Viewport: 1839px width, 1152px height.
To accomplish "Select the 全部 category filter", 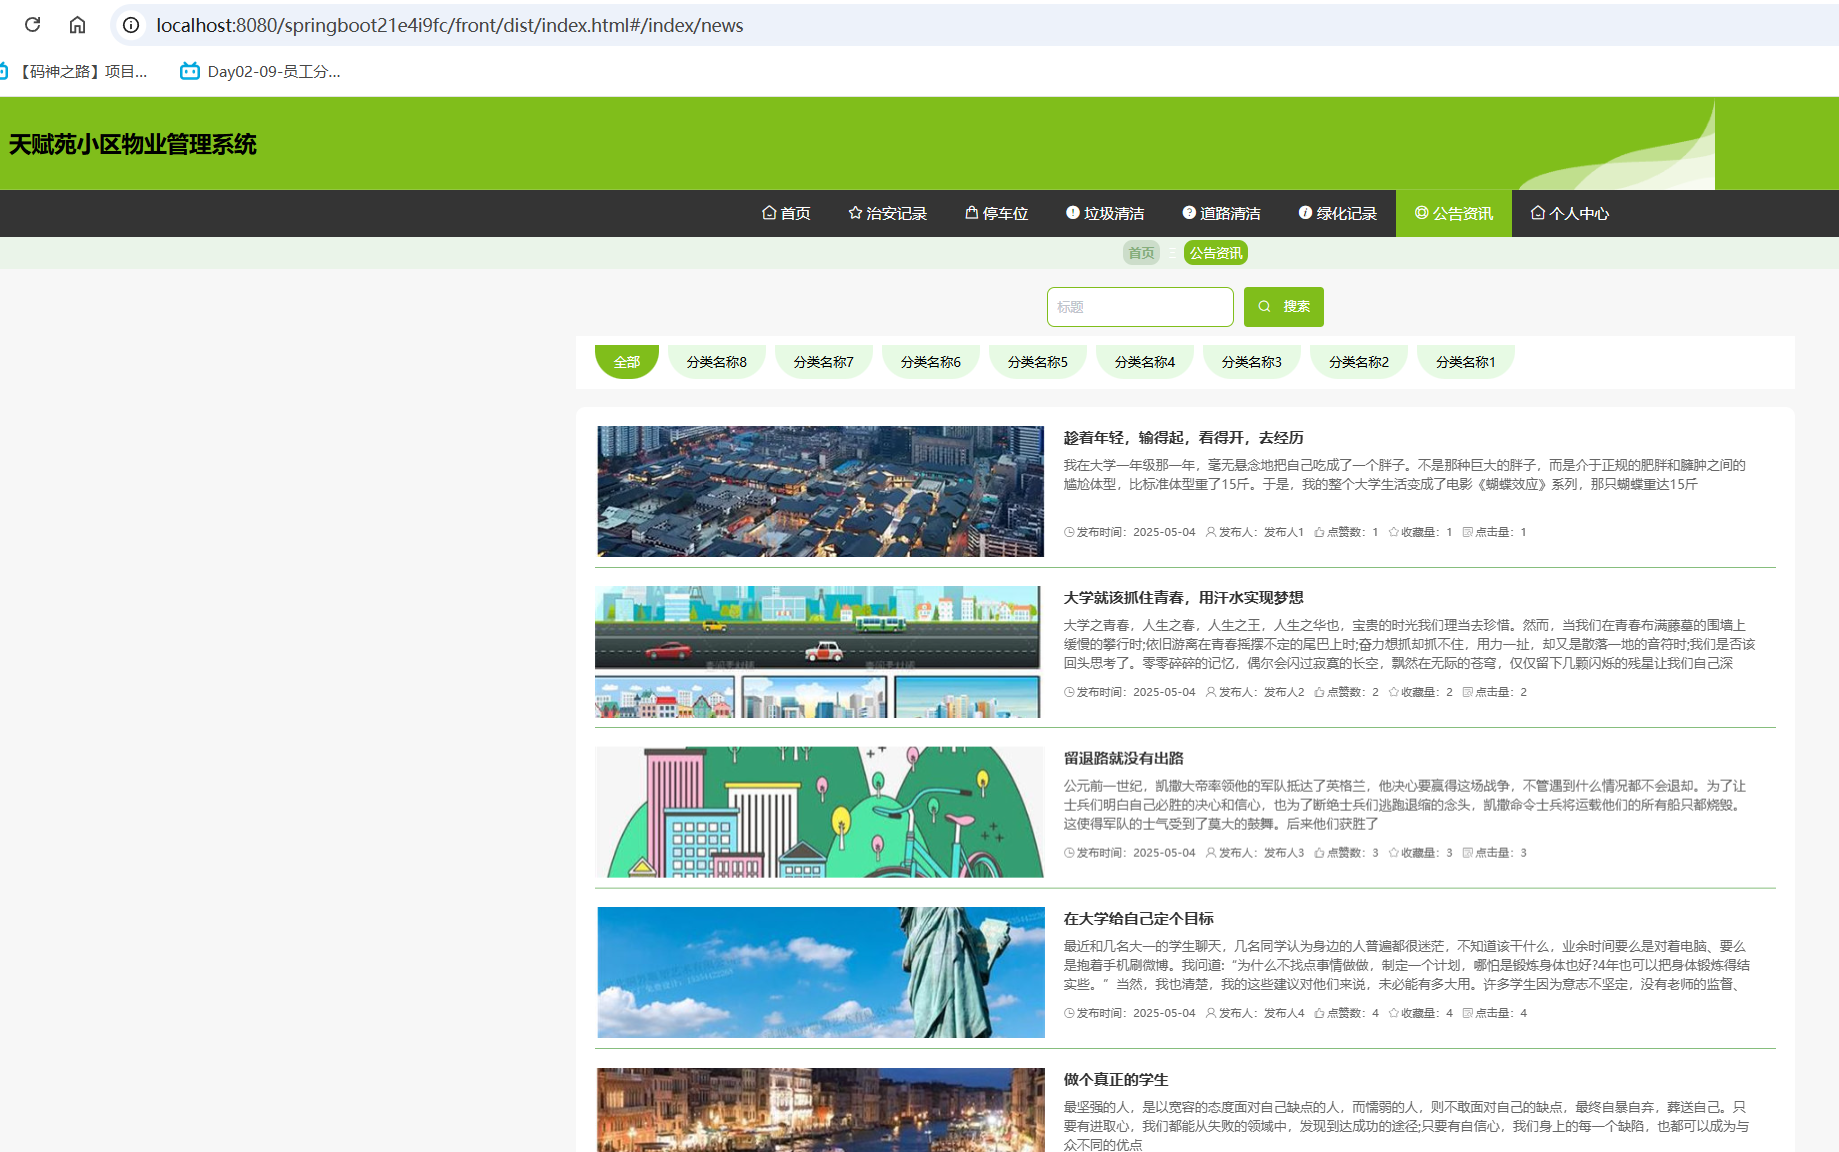I will pos(626,362).
